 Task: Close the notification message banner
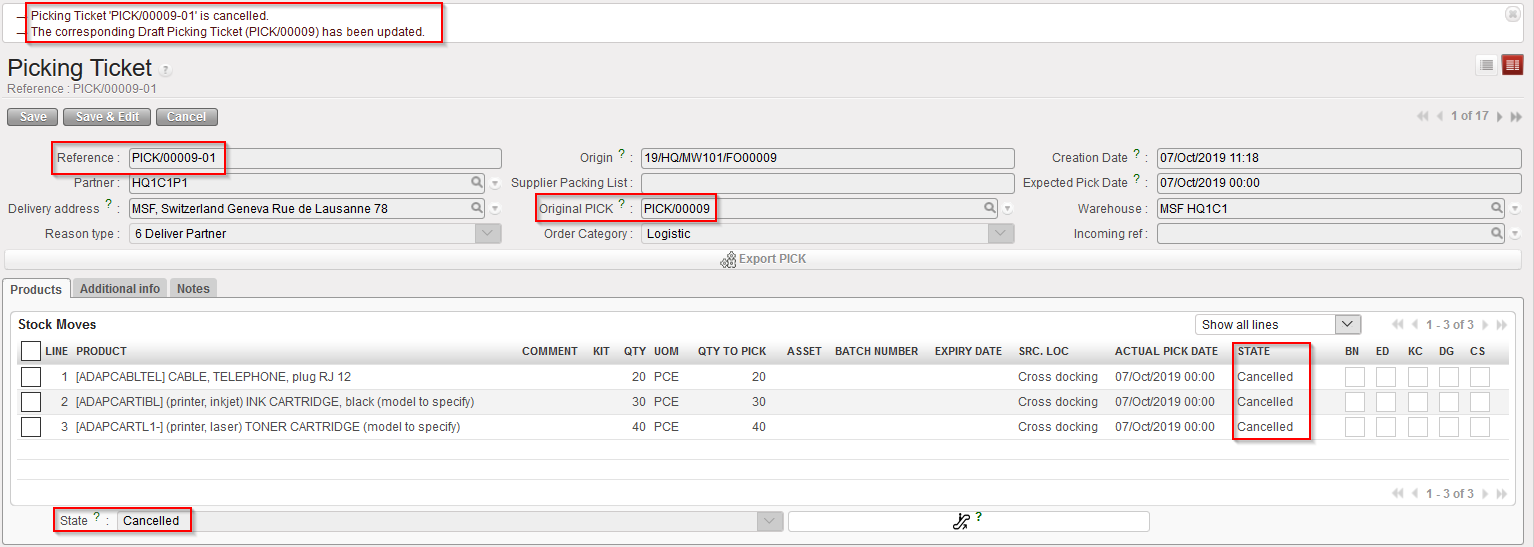[x=1513, y=14]
